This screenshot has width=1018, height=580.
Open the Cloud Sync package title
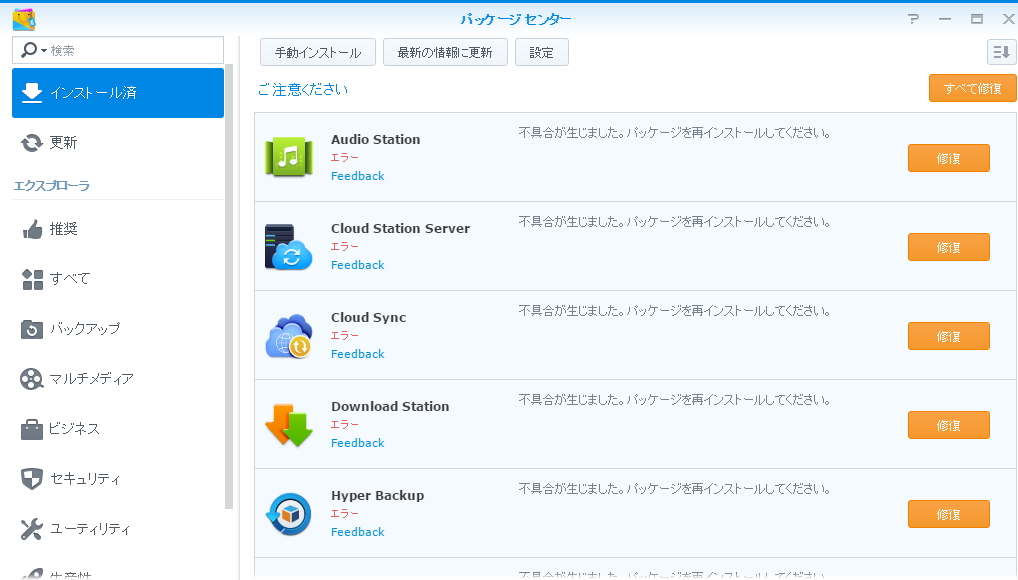(368, 317)
